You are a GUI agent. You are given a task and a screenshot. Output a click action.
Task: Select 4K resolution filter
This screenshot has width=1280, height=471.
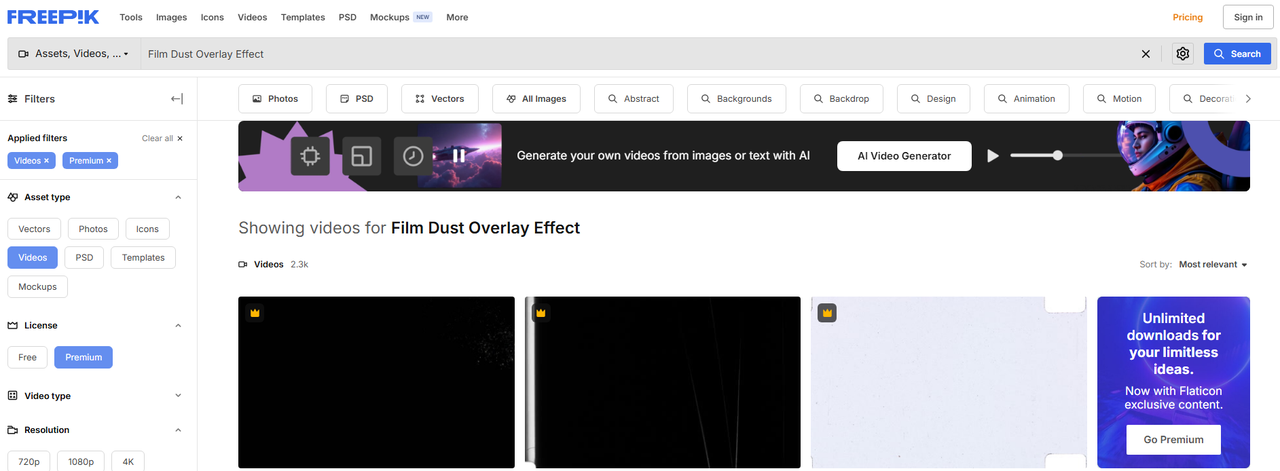pos(128,461)
